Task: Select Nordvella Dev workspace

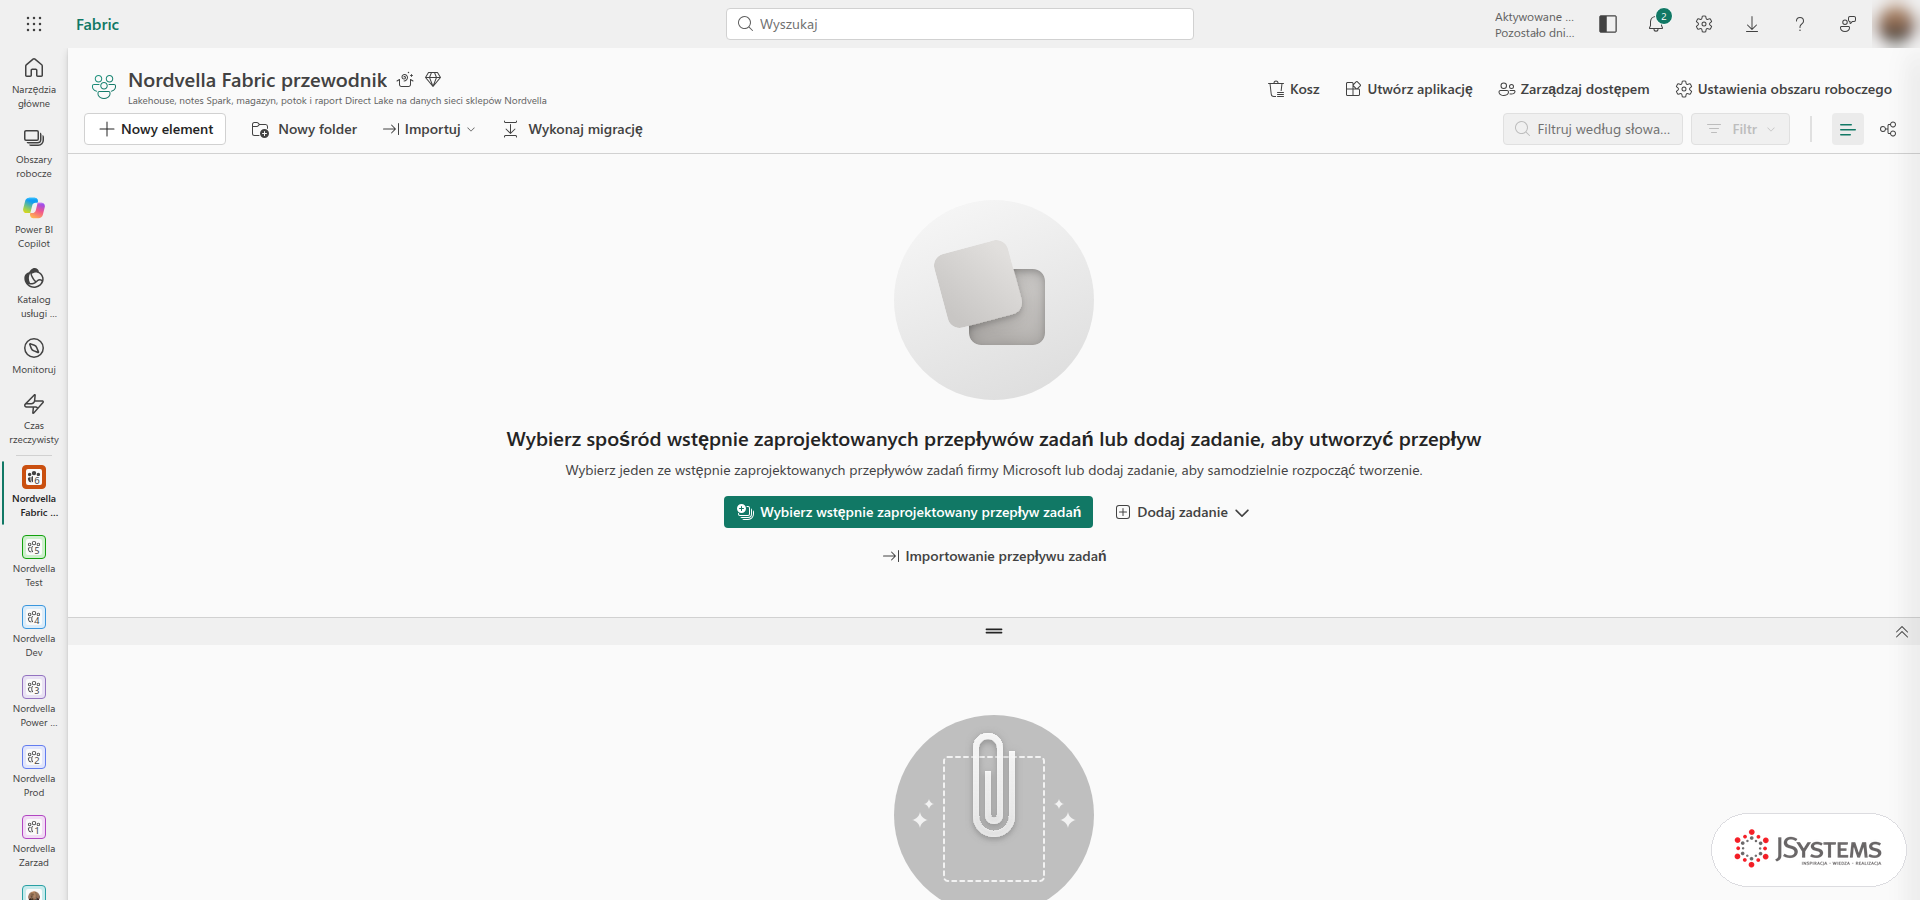Action: [x=34, y=631]
